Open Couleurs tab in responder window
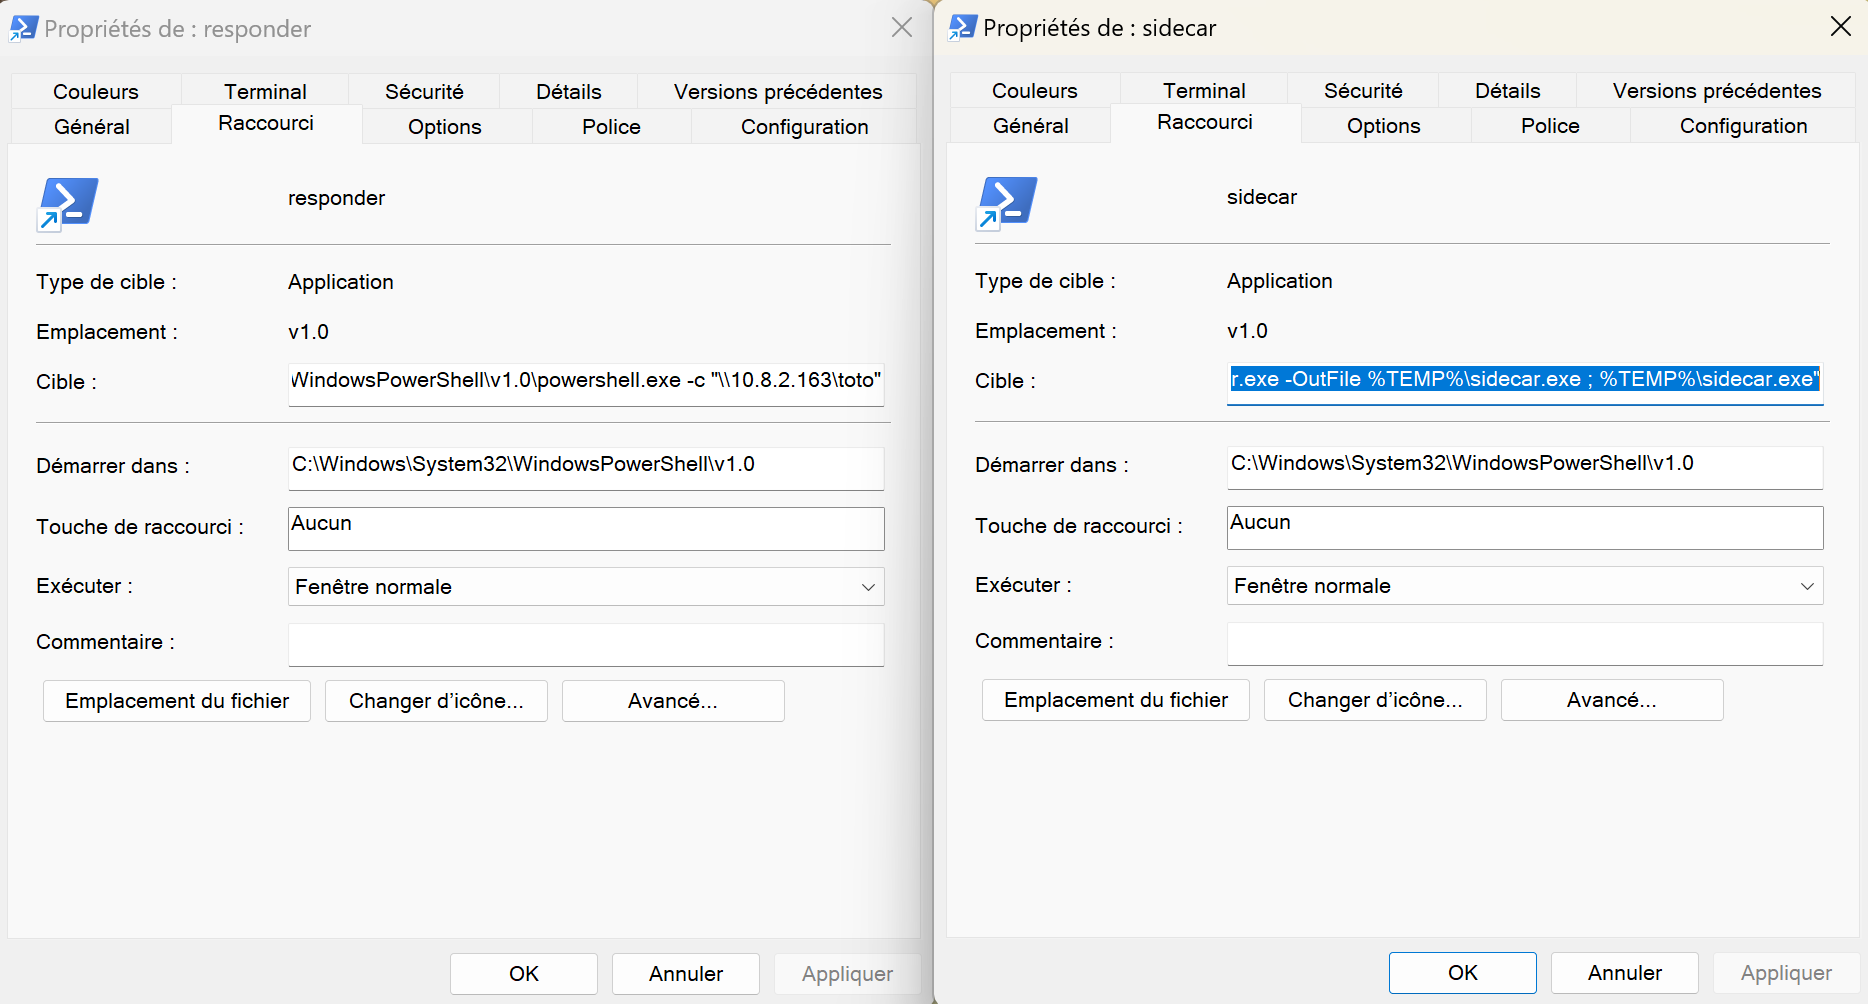This screenshot has height=1004, width=1868. coord(96,91)
